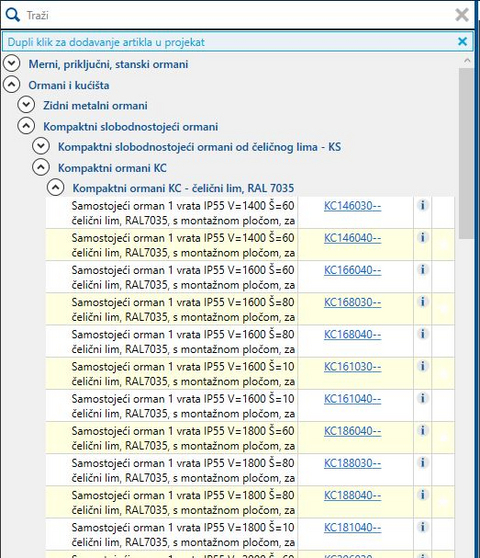Select the Kompaktni ormani KC label
The image size is (480, 558).
coord(112,168)
